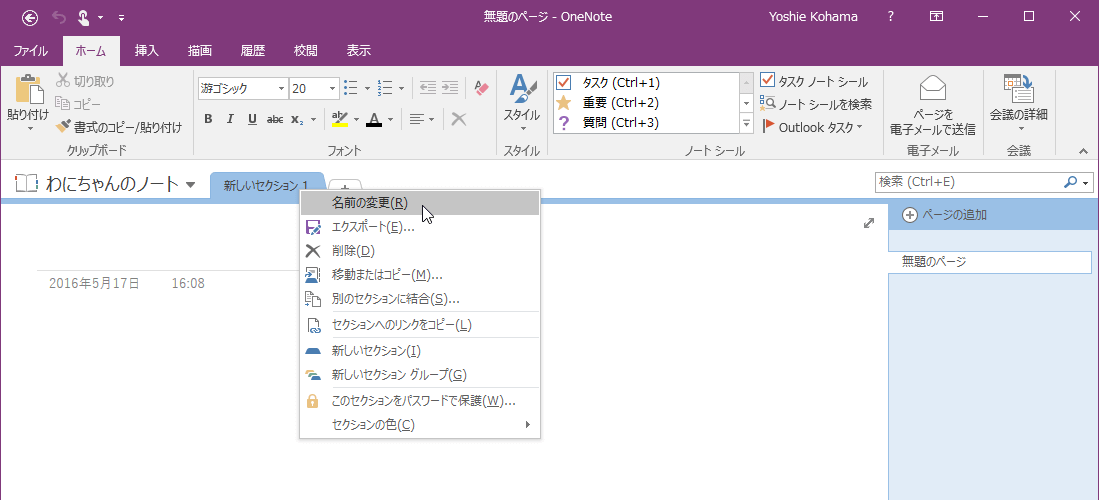
Task: Click the 新しいセクション 1 section tab
Action: point(267,185)
